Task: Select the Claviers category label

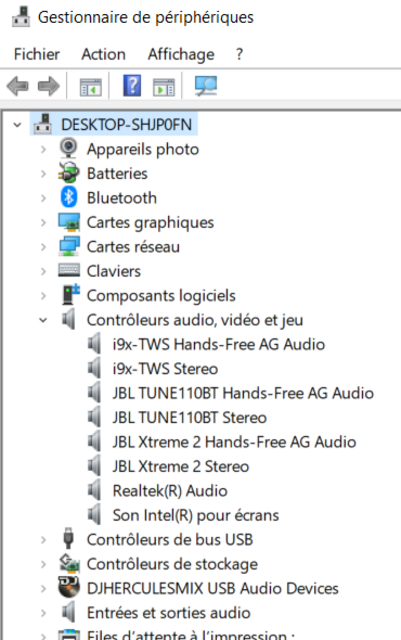Action: [x=114, y=271]
